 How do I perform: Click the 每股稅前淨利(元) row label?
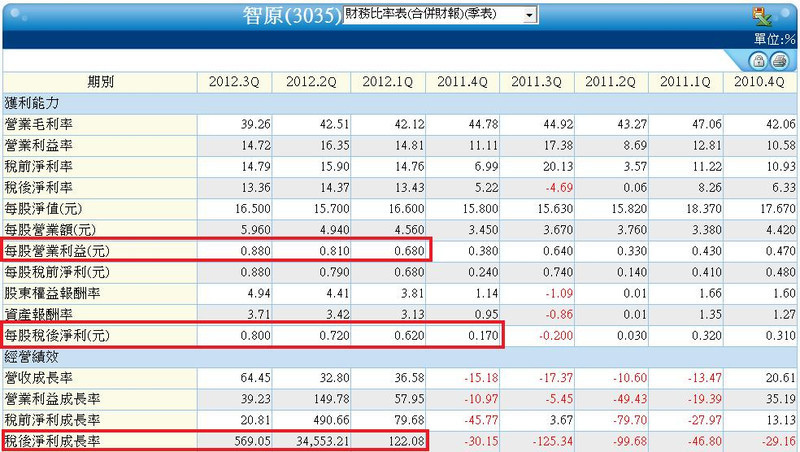(x=57, y=272)
